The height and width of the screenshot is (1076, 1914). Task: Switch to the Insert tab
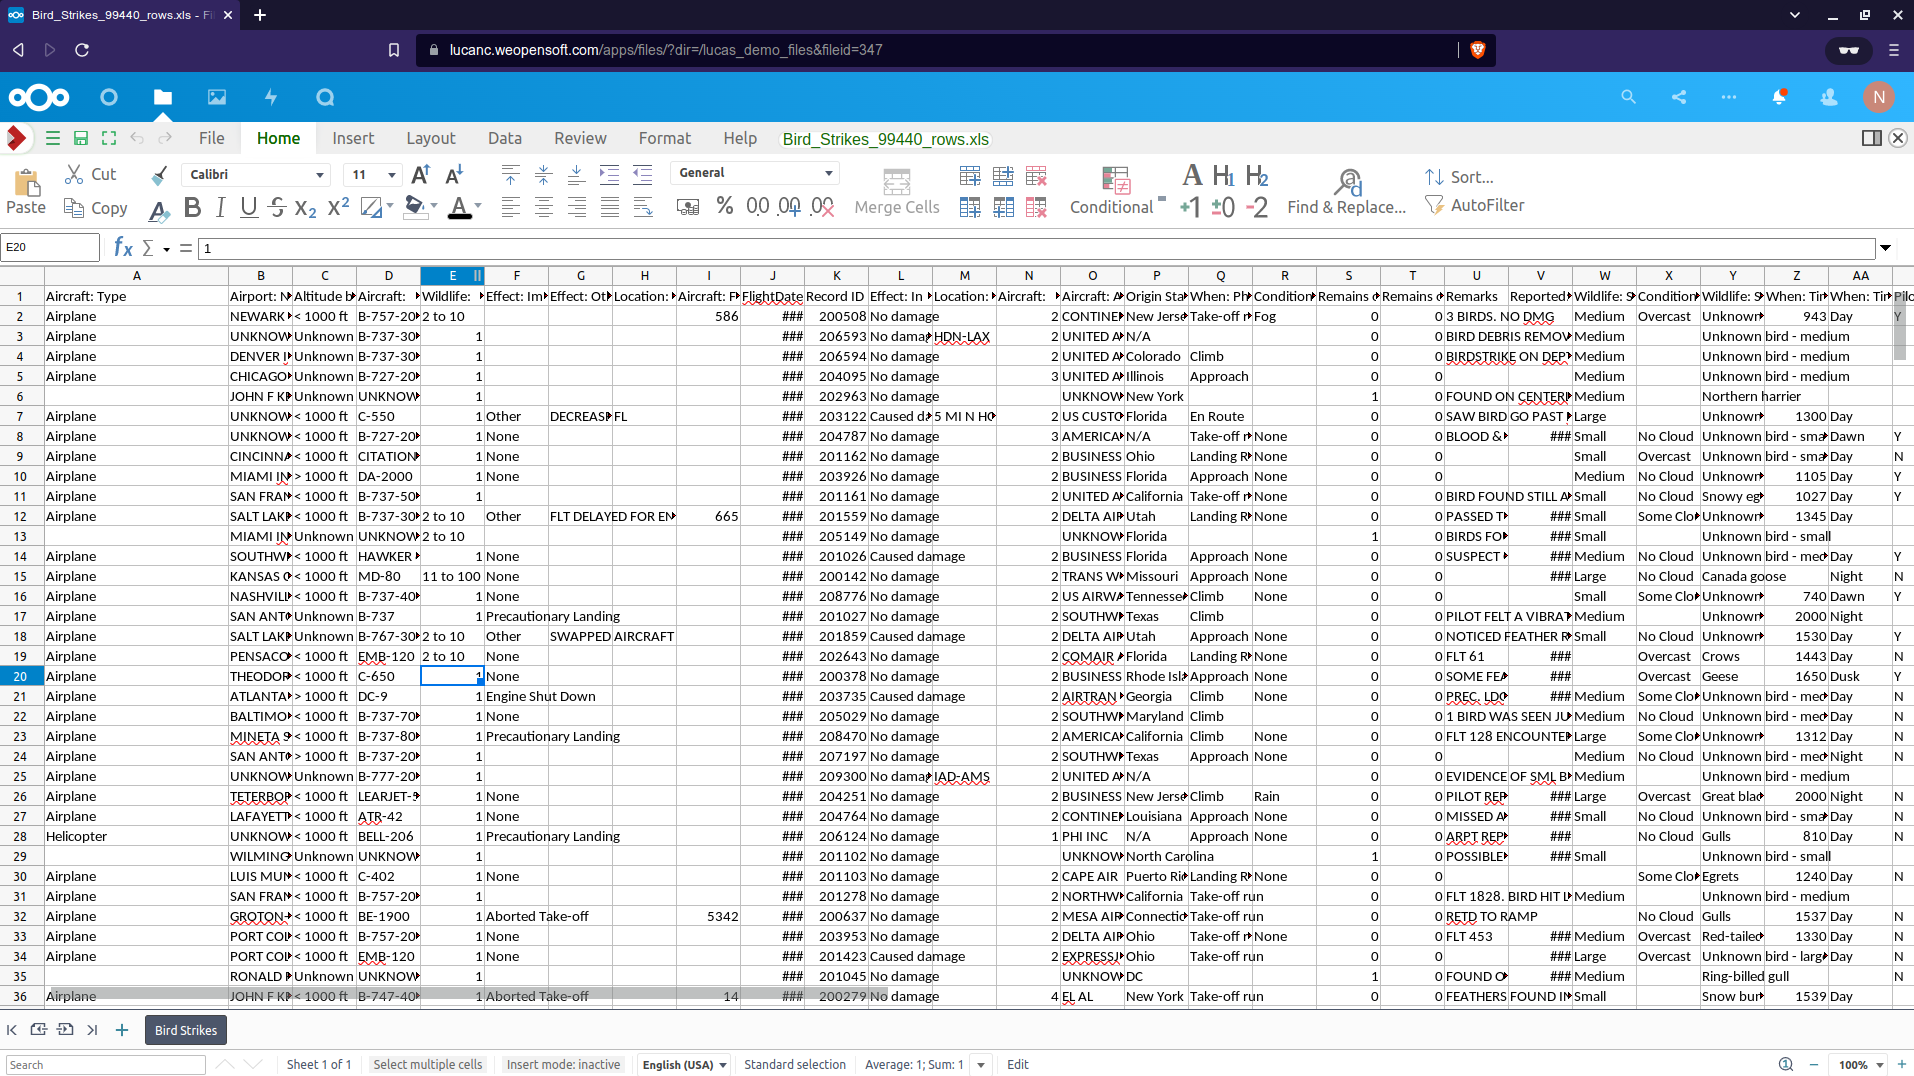point(353,138)
